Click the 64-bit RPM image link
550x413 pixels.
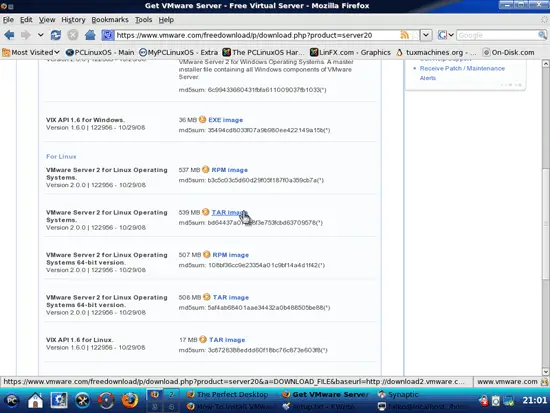(230, 255)
